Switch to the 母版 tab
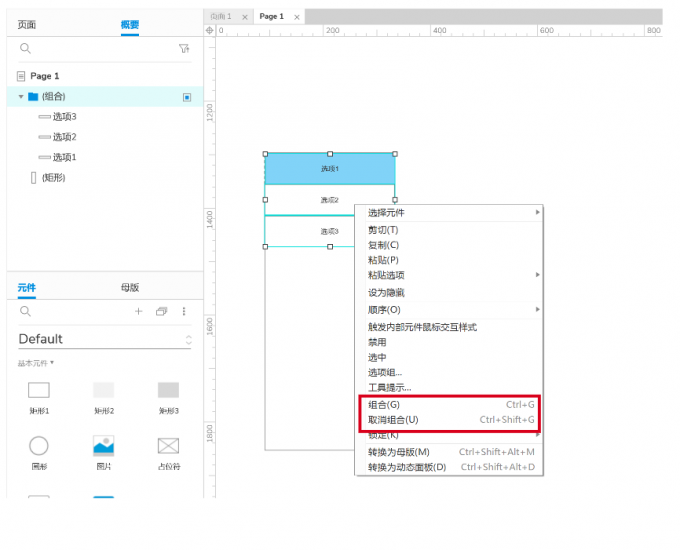Image resolution: width=680 pixels, height=550 pixels. [130, 288]
